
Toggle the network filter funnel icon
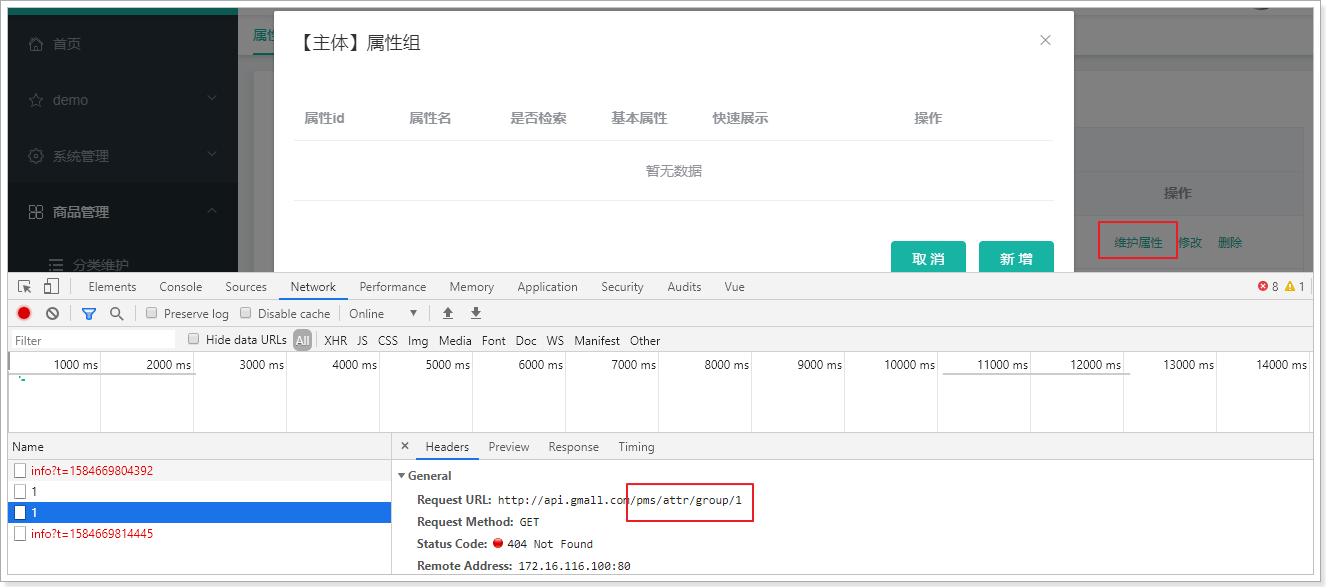tap(89, 313)
